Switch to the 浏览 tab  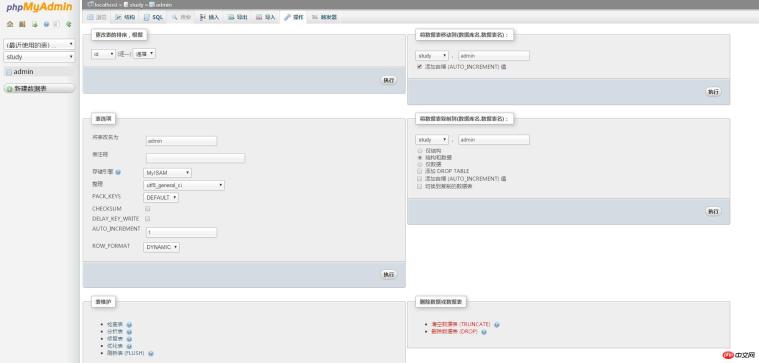[x=97, y=17]
